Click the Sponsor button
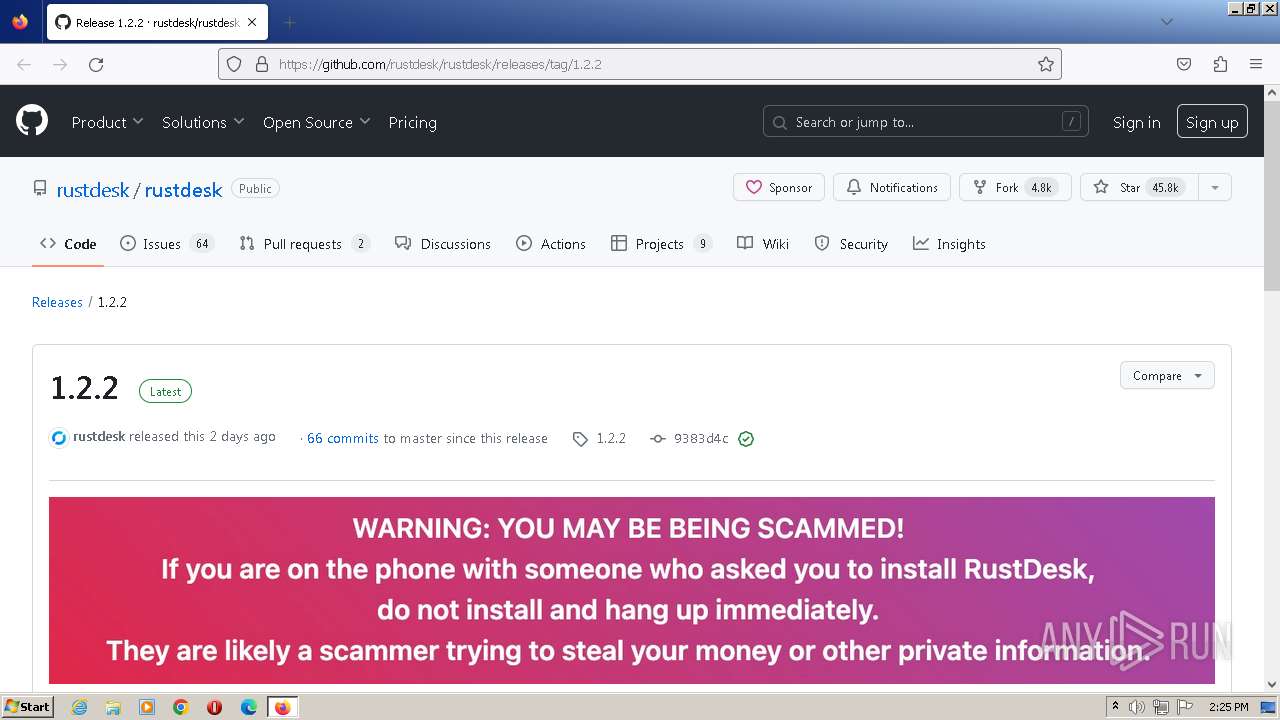Screen dimensions: 1280x720 tap(779, 187)
